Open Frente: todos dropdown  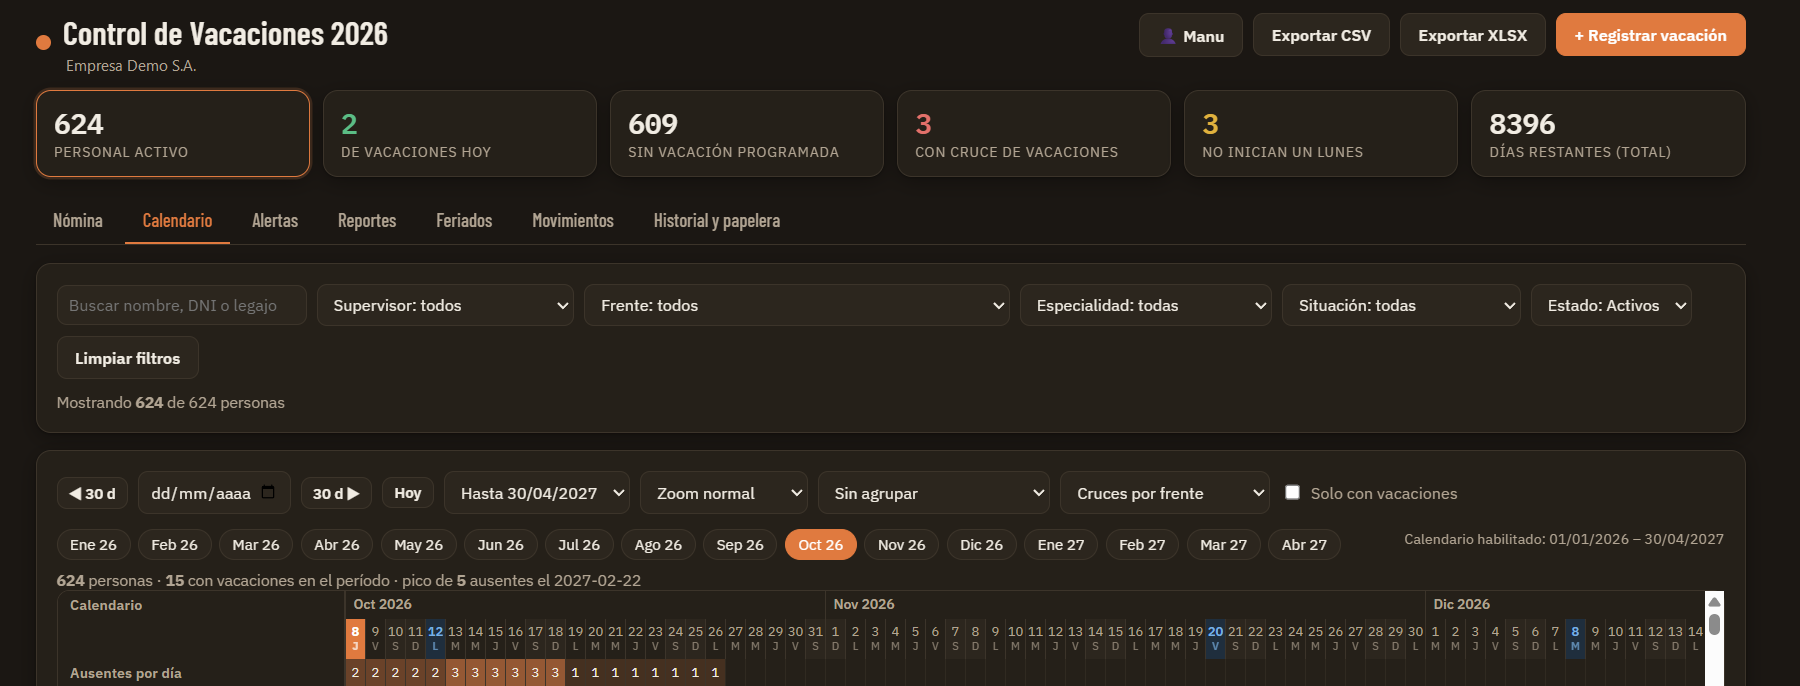[797, 305]
